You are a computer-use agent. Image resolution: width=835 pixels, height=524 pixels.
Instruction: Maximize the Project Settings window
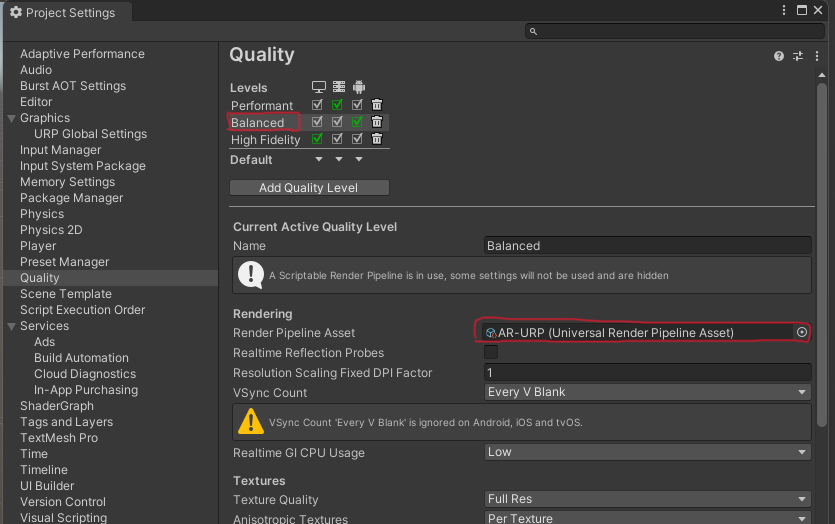801,10
